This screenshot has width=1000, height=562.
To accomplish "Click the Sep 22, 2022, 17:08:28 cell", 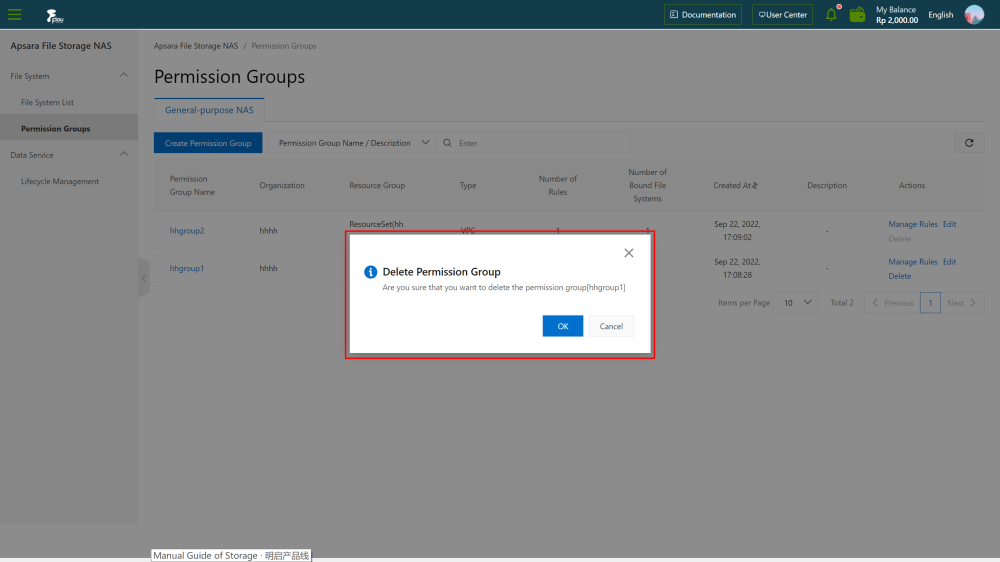I will click(x=737, y=269).
